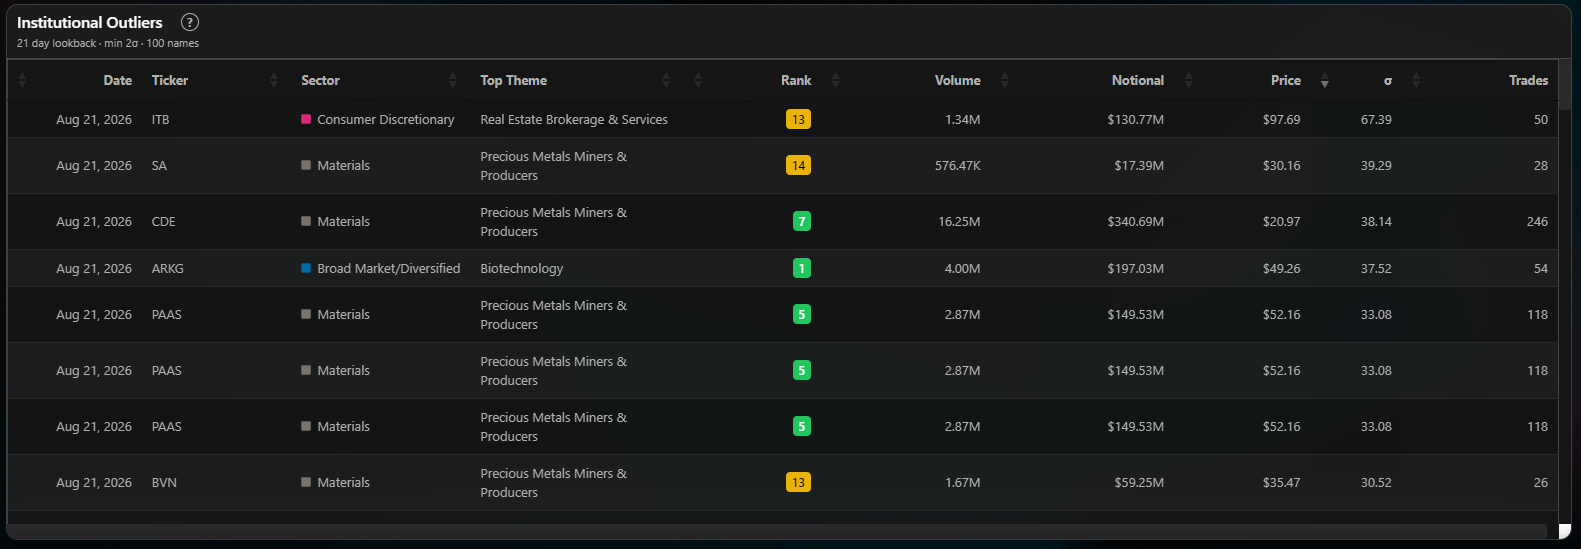Click sort arrows left of the Date header
This screenshot has width=1581, height=549.
point(22,80)
